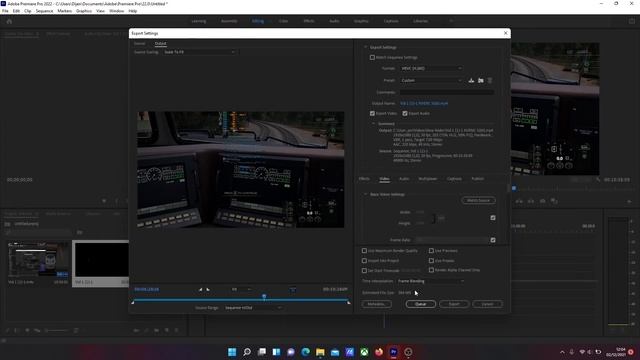Screen dimensions: 640x360
Task: Open the Format dropdown
Action: [x=431, y=69]
